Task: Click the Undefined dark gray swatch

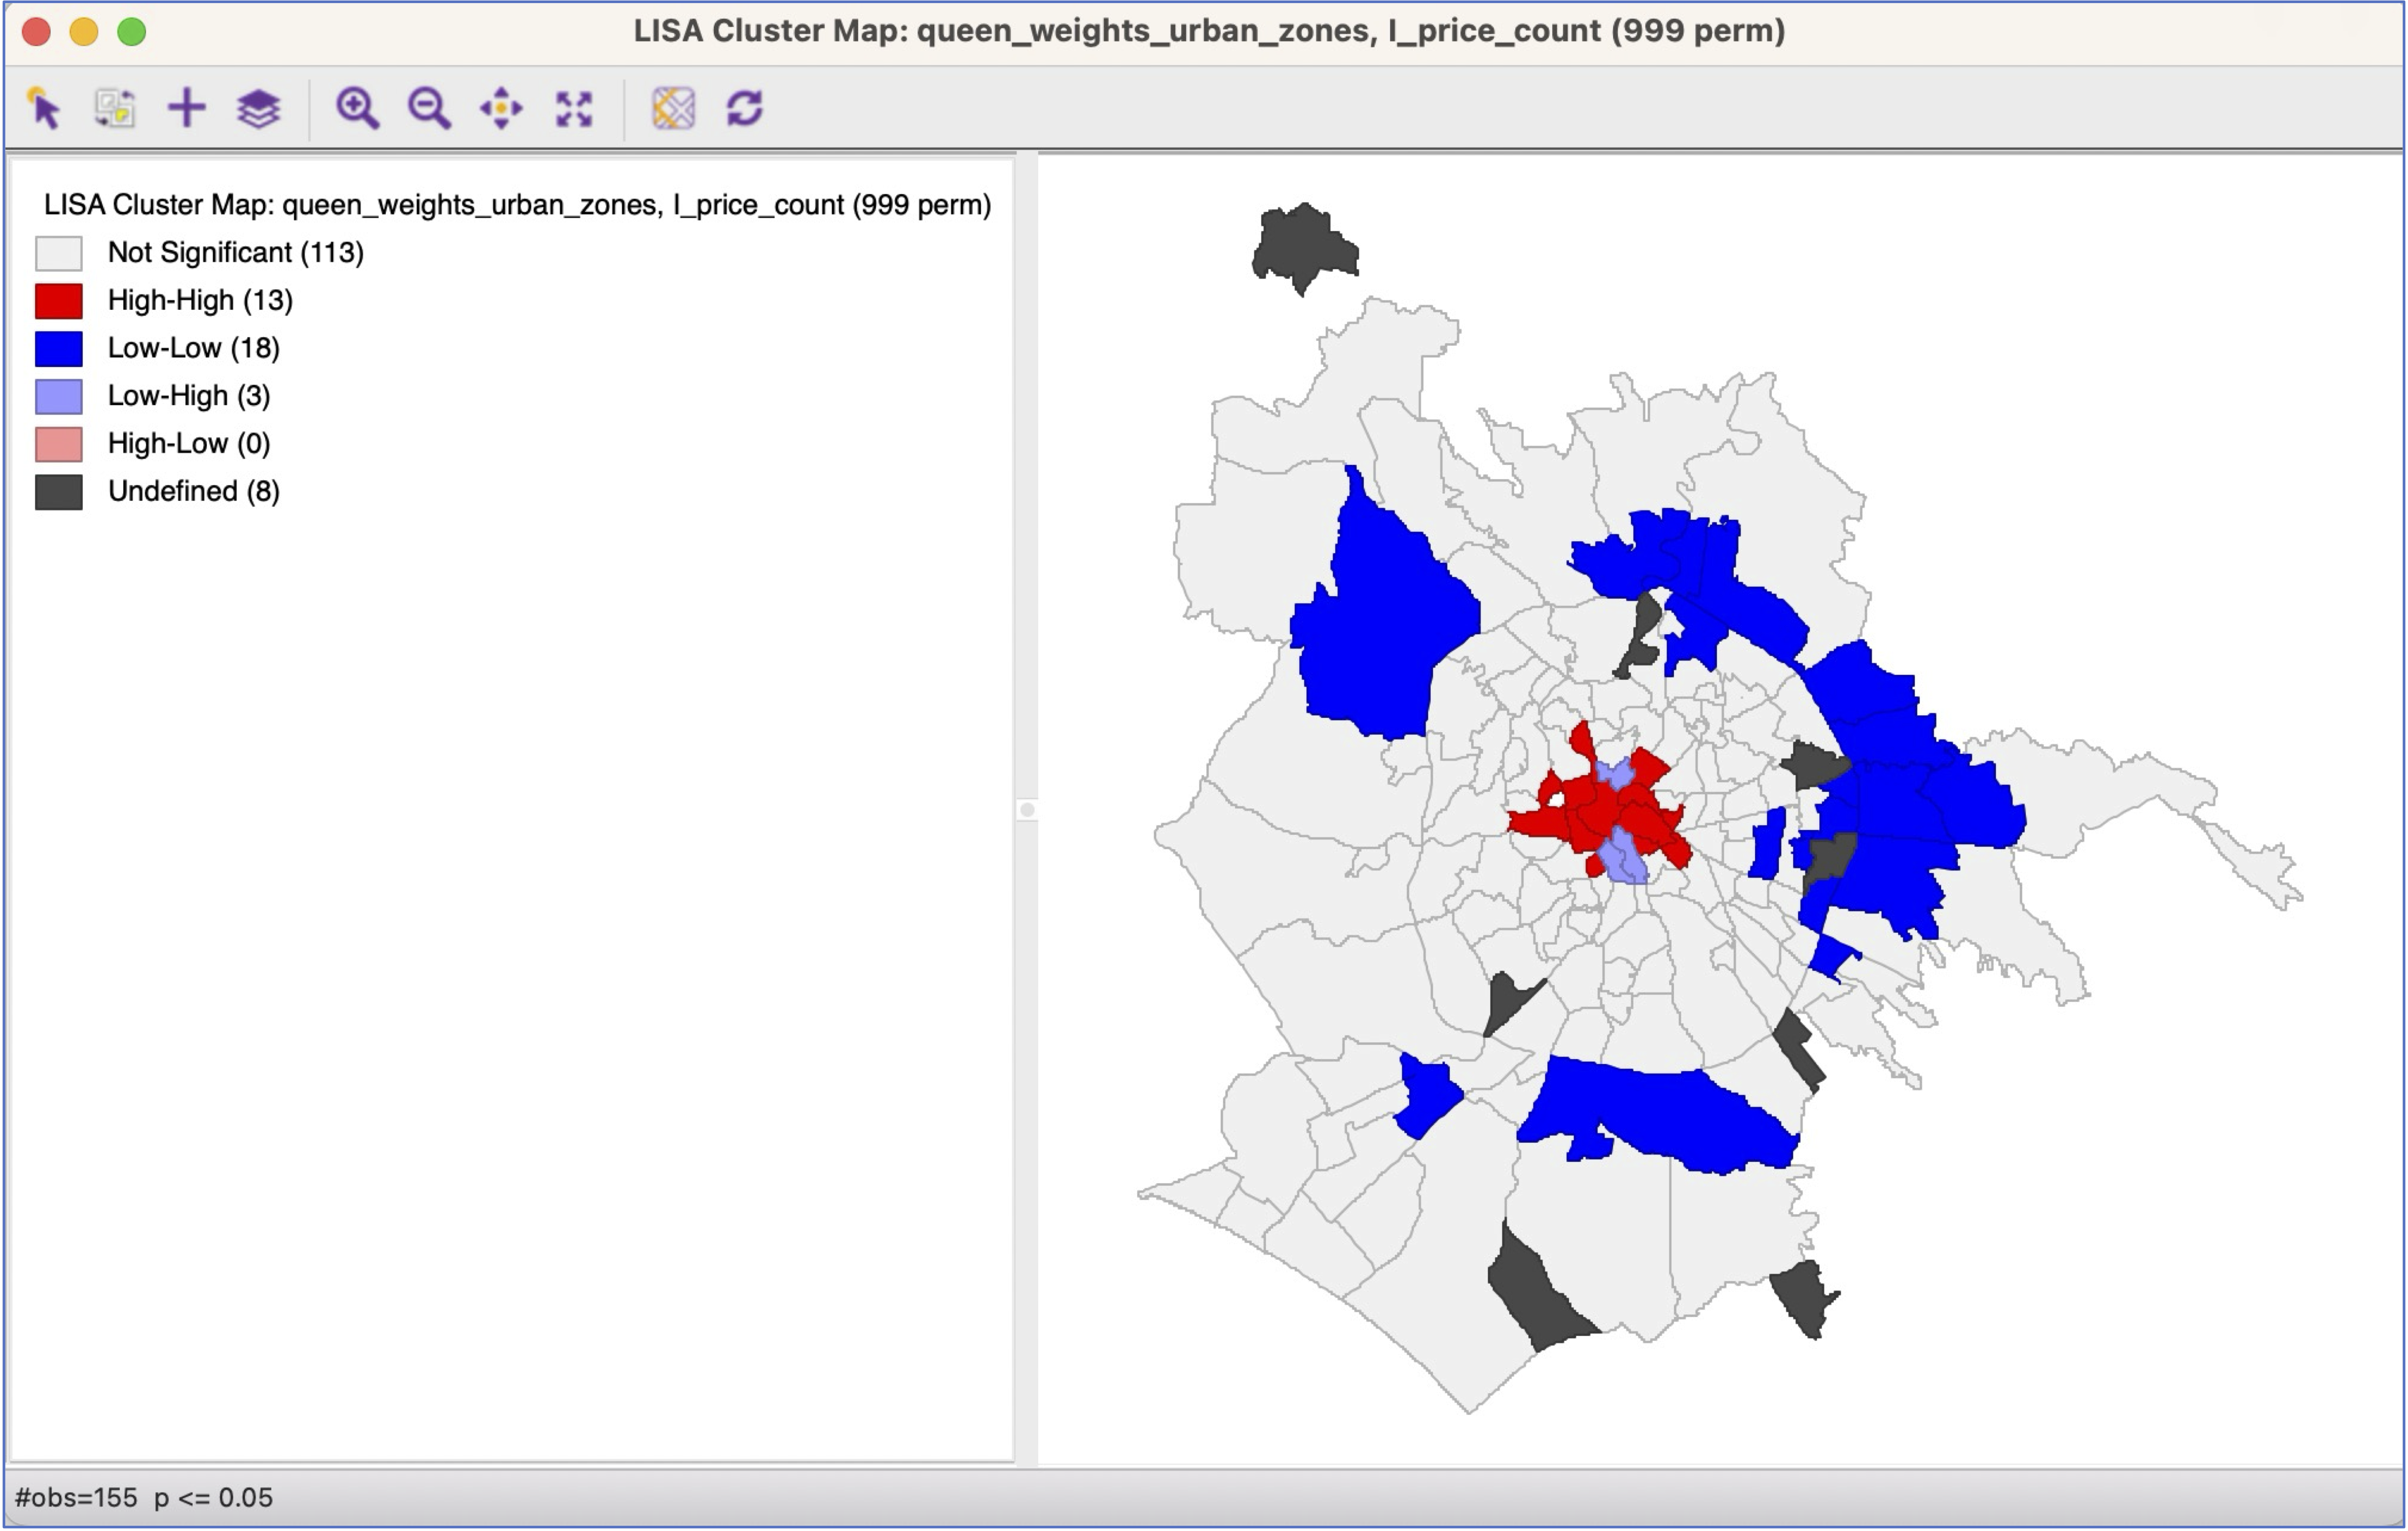Action: click(58, 491)
